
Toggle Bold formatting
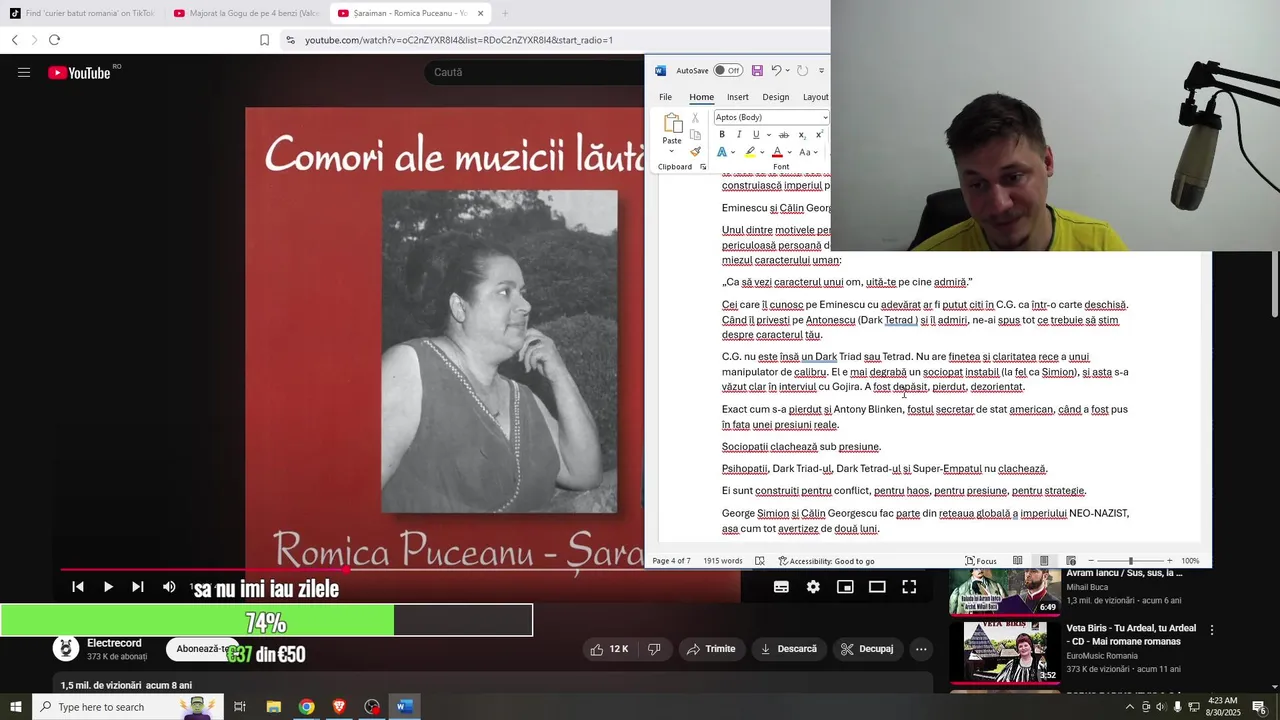[x=722, y=135]
